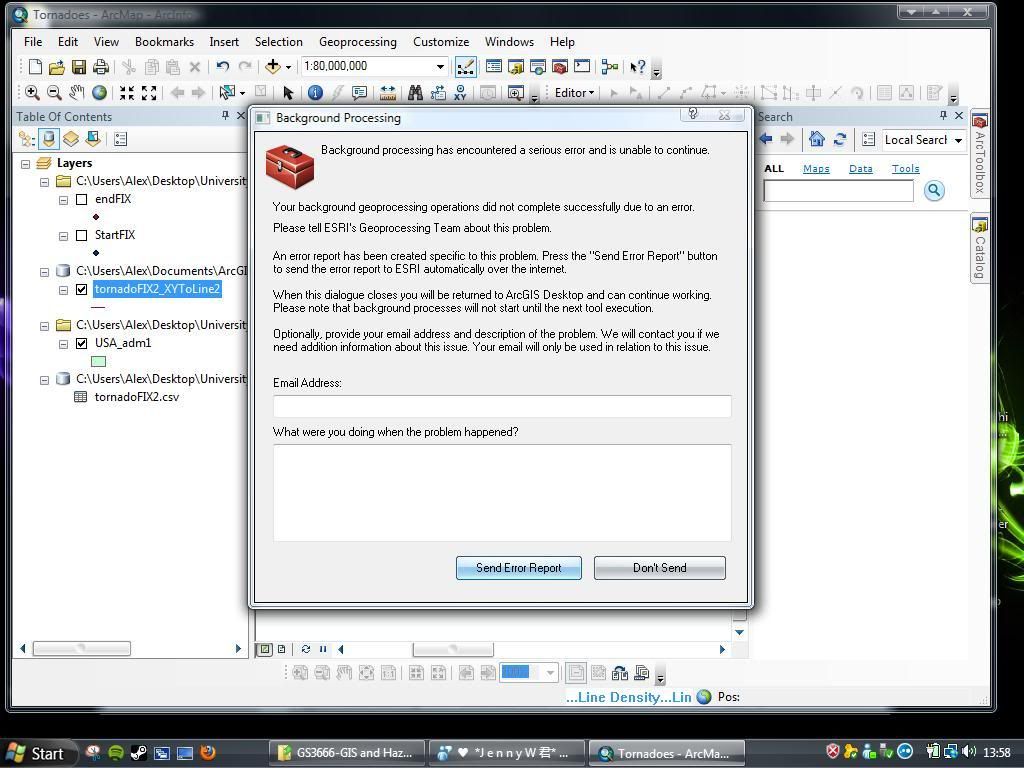Open the Local Search dropdown
This screenshot has width=1024, height=768.
tap(957, 140)
